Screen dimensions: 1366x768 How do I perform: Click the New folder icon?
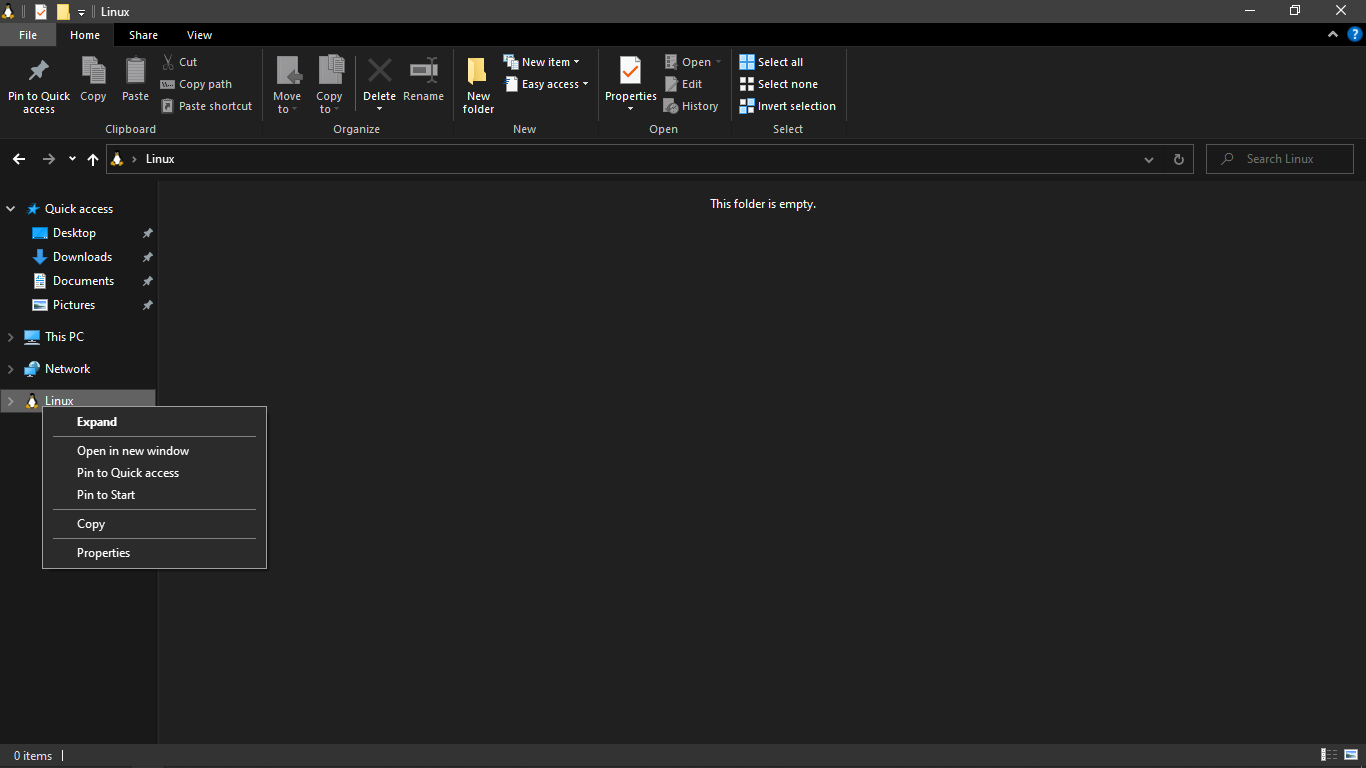coord(478,72)
